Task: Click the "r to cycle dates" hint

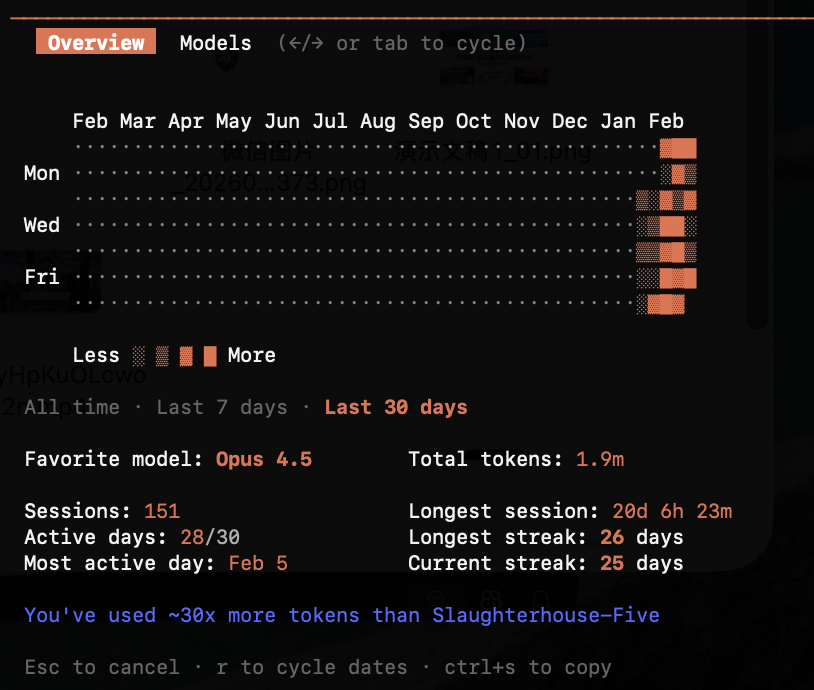Action: pyautogui.click(x=312, y=667)
